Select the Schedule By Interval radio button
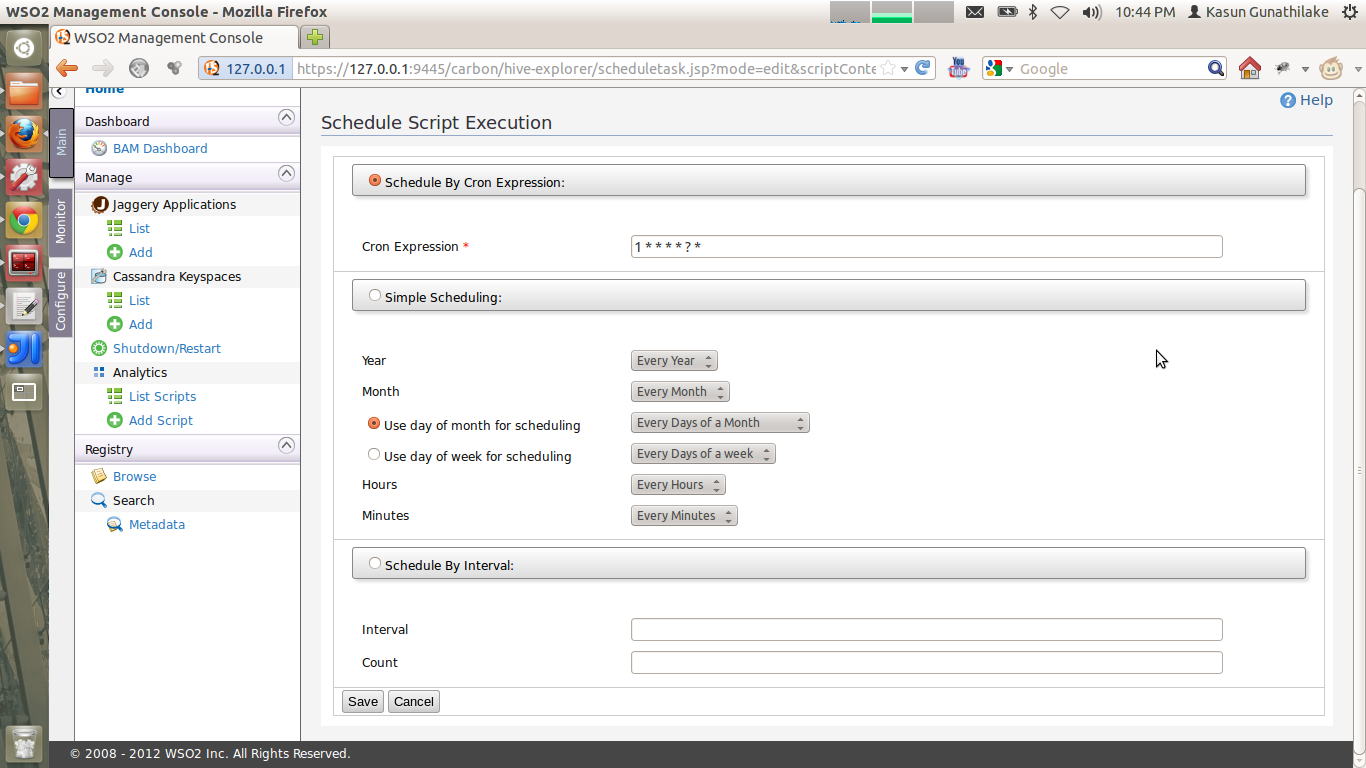1366x768 pixels. (x=375, y=564)
